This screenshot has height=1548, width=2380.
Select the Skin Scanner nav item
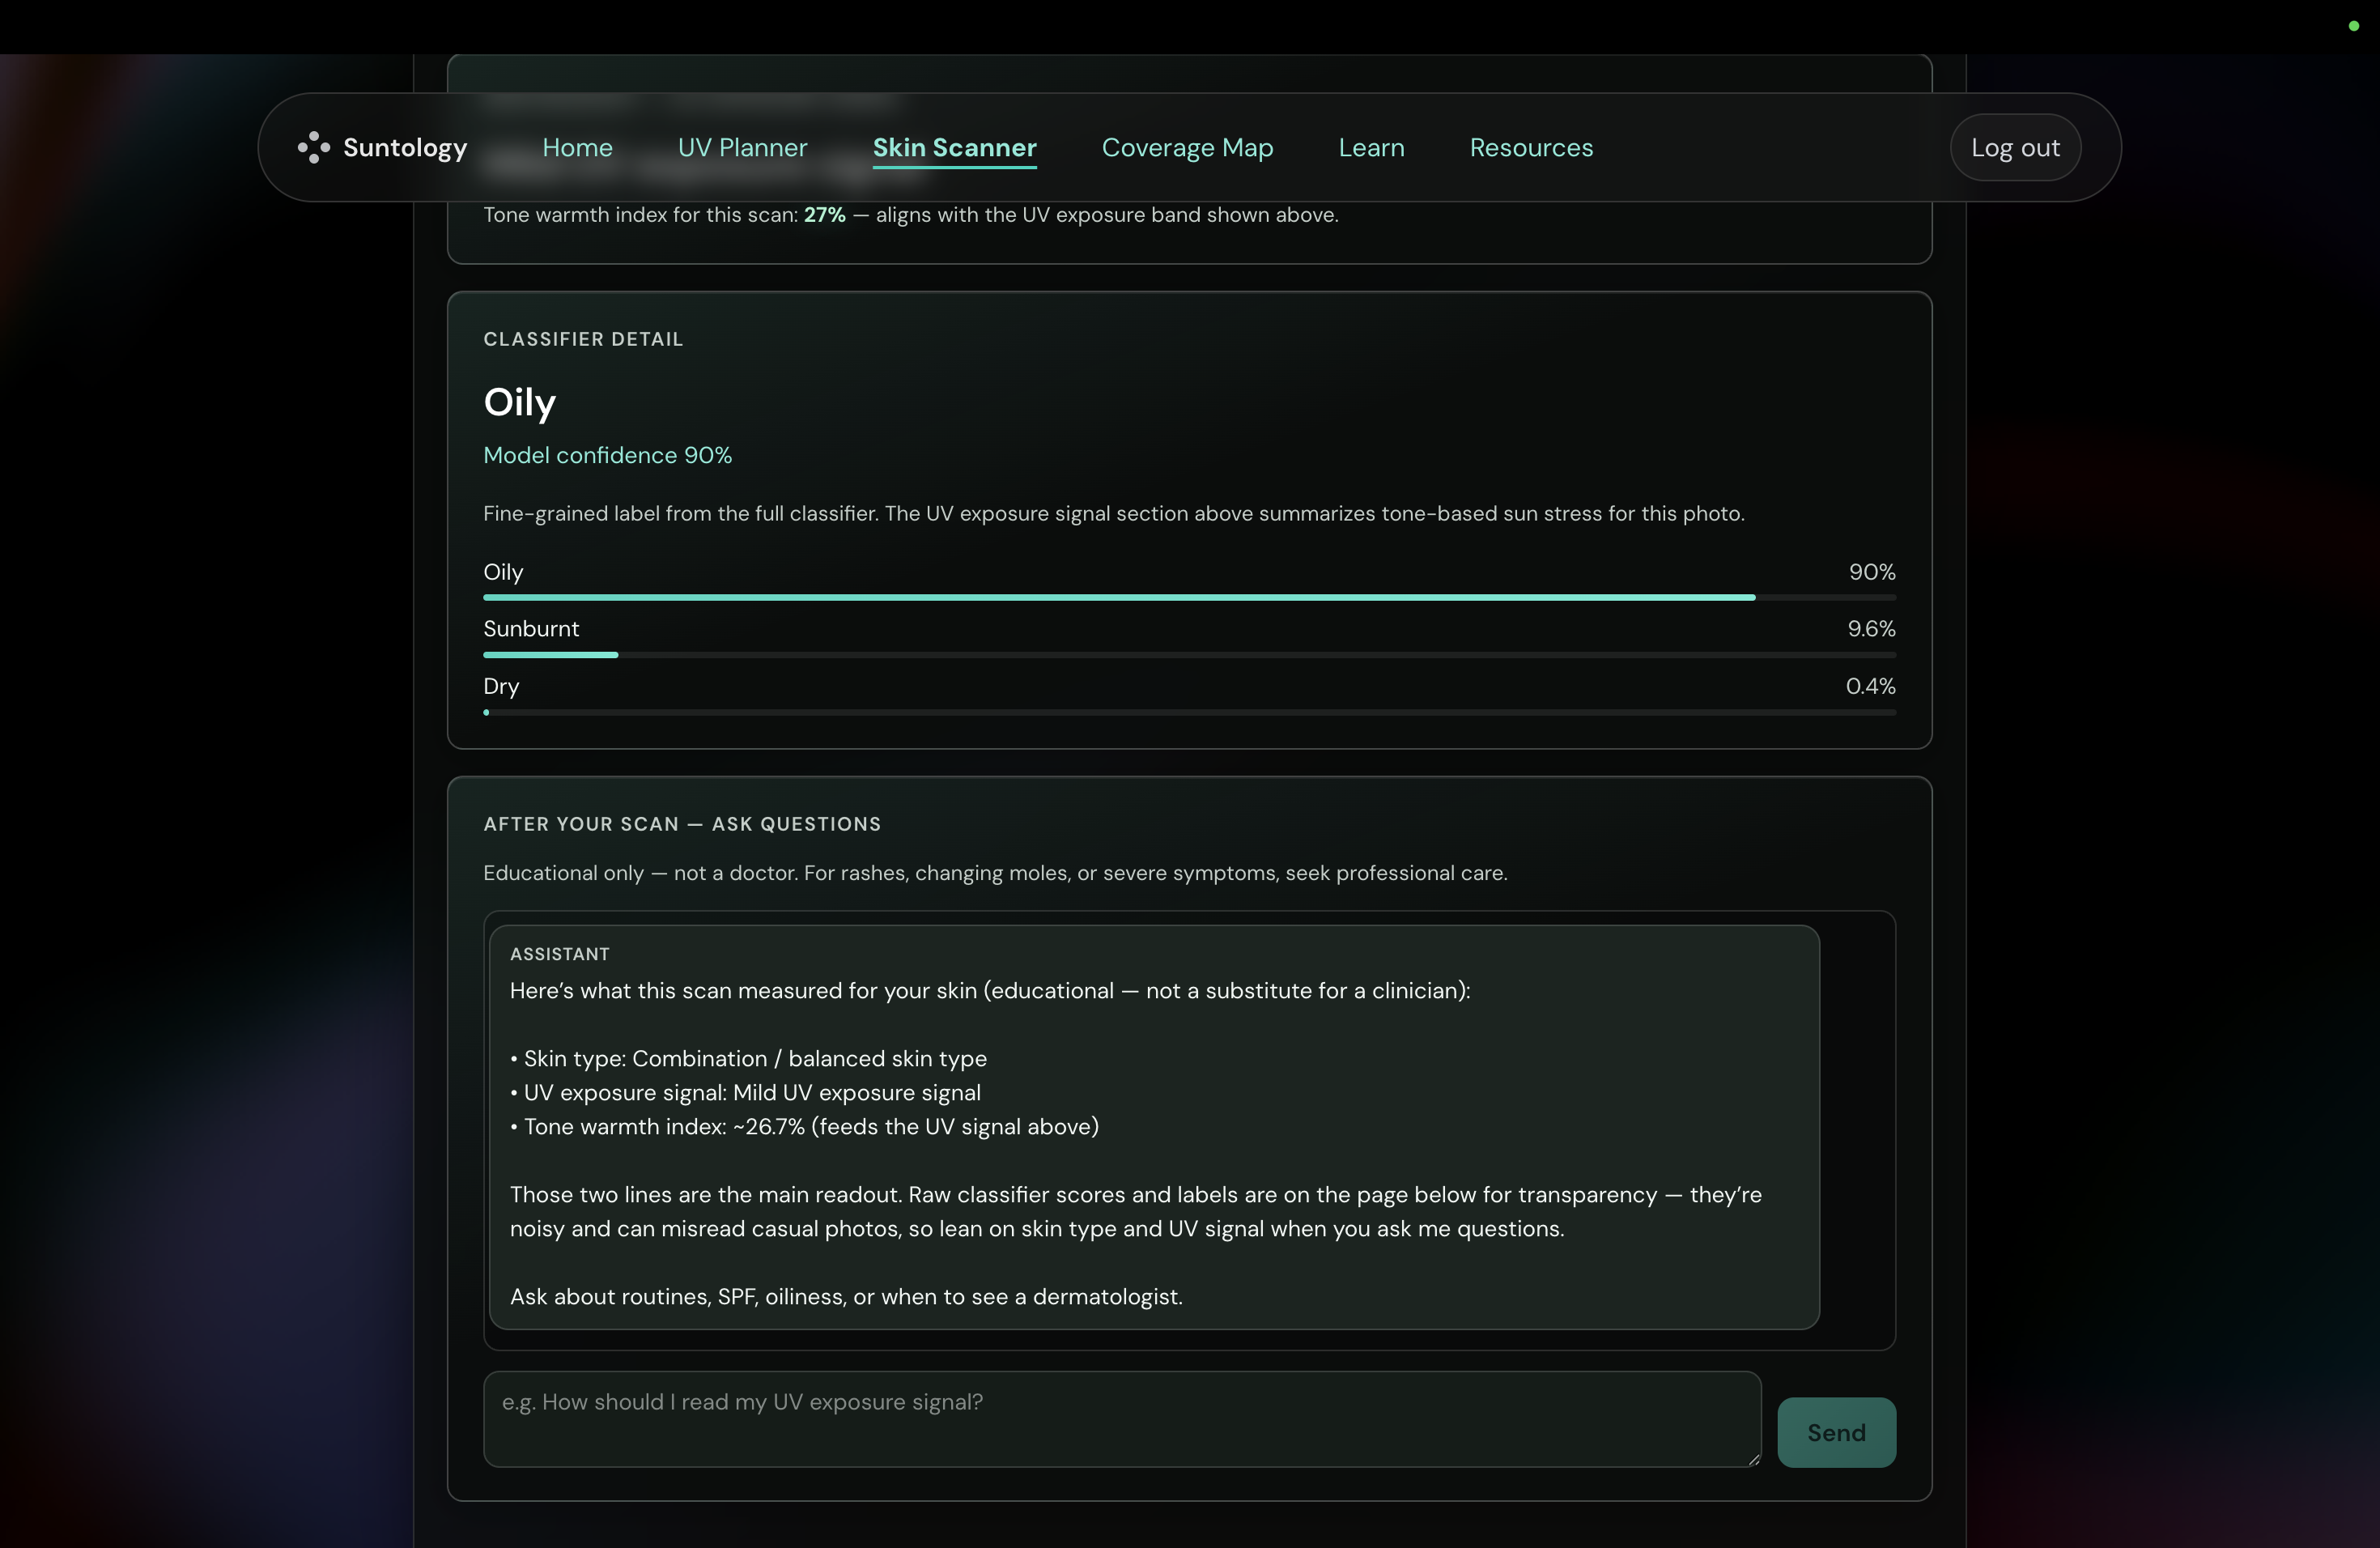[954, 147]
